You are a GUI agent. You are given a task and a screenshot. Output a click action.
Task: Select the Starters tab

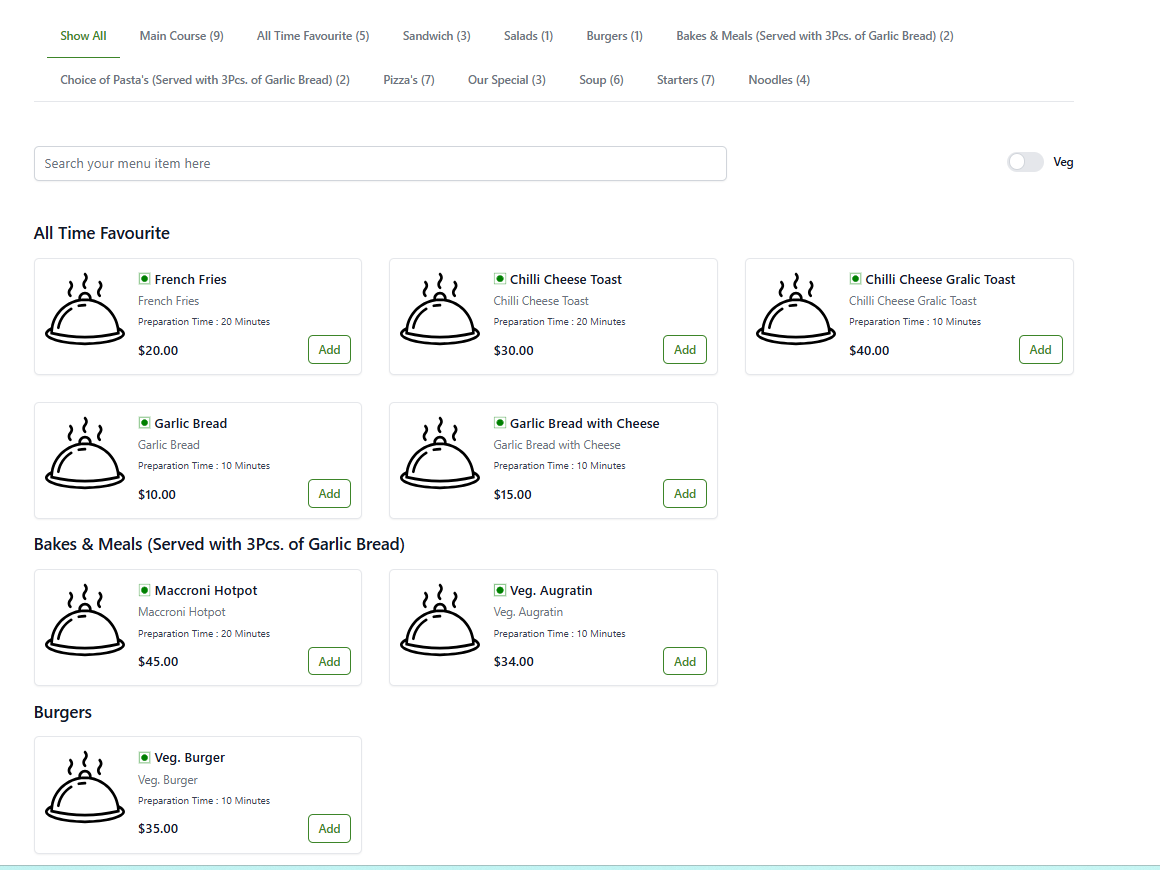[x=685, y=80]
